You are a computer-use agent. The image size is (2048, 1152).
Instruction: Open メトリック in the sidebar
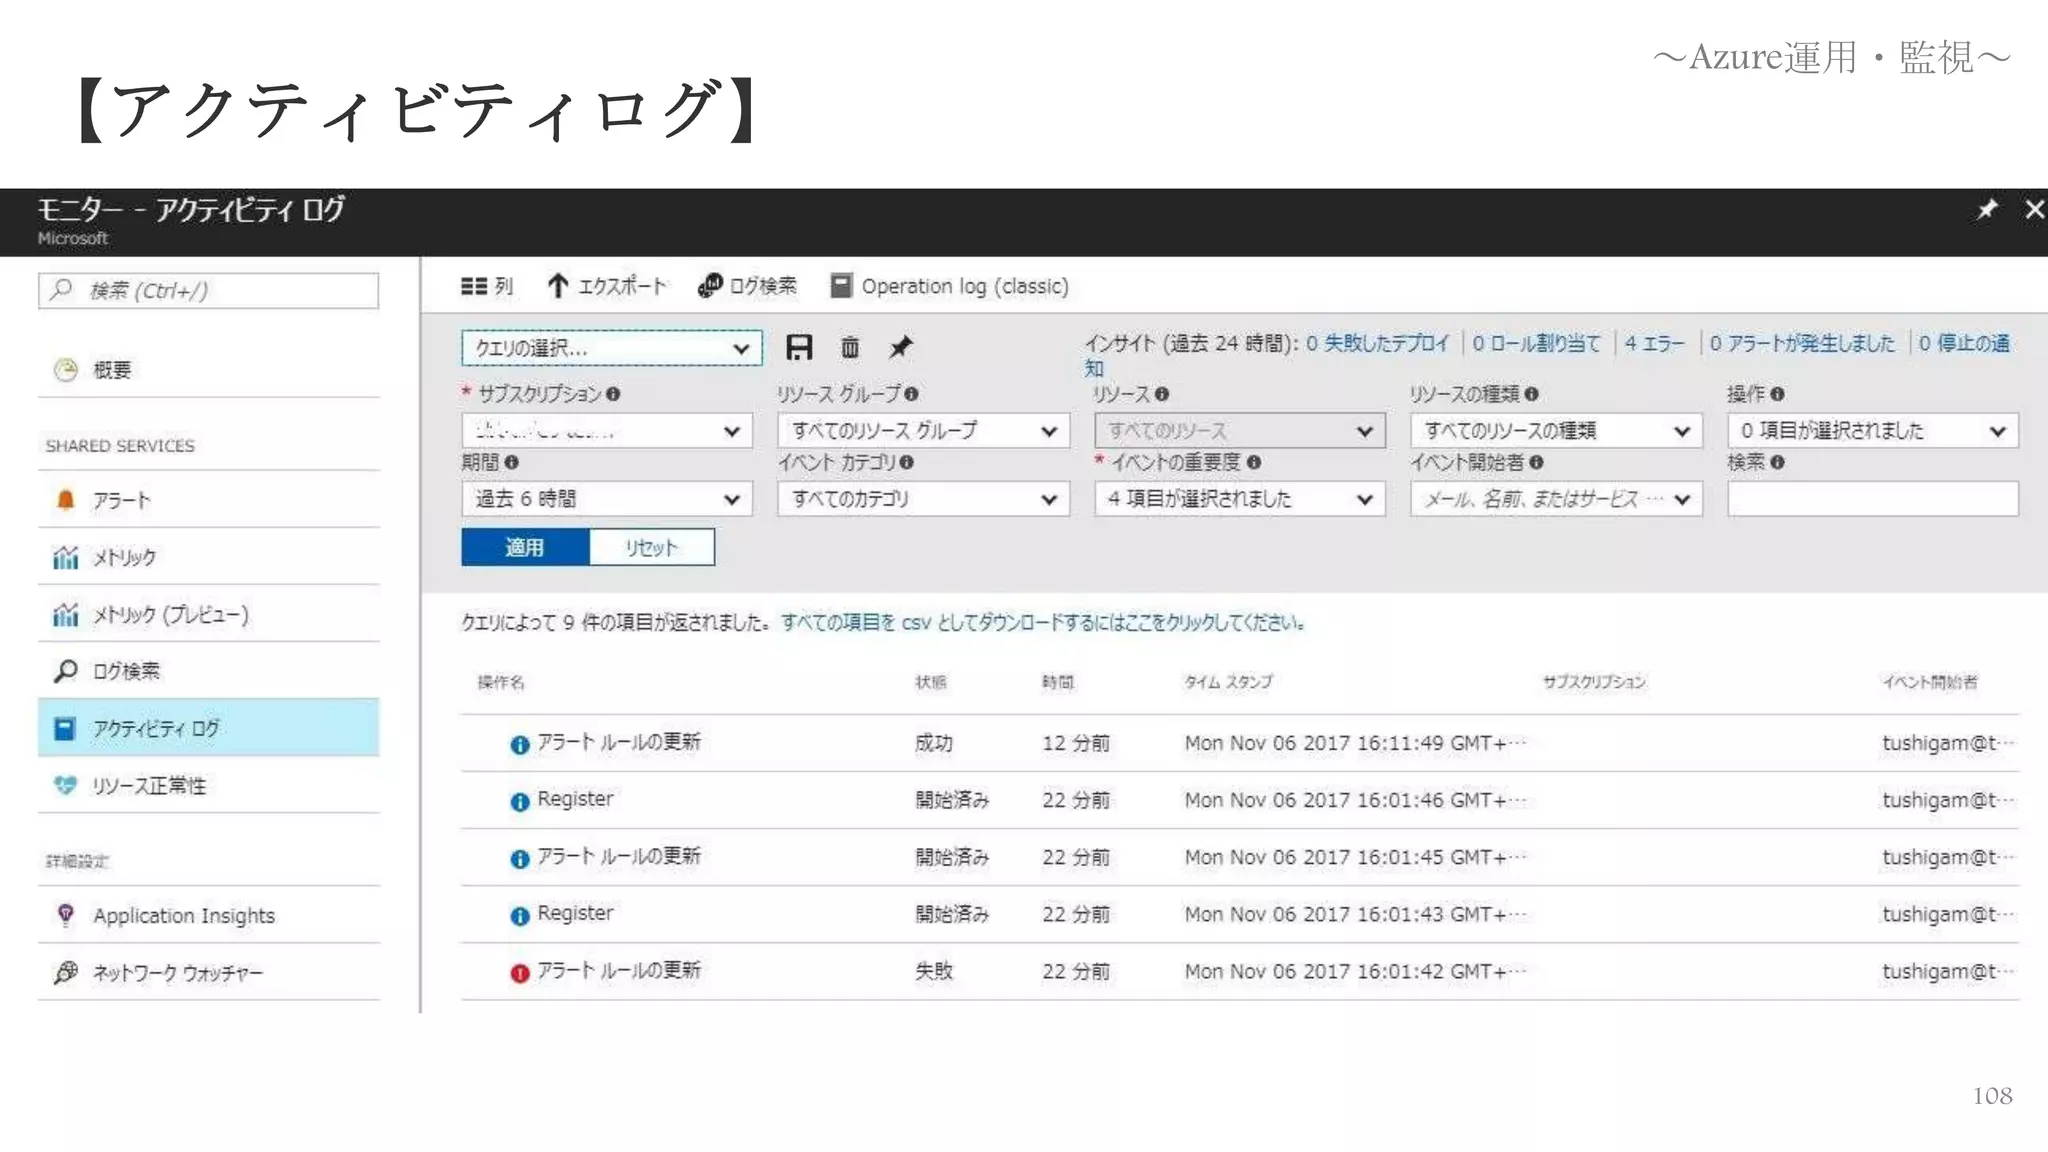tap(208, 557)
